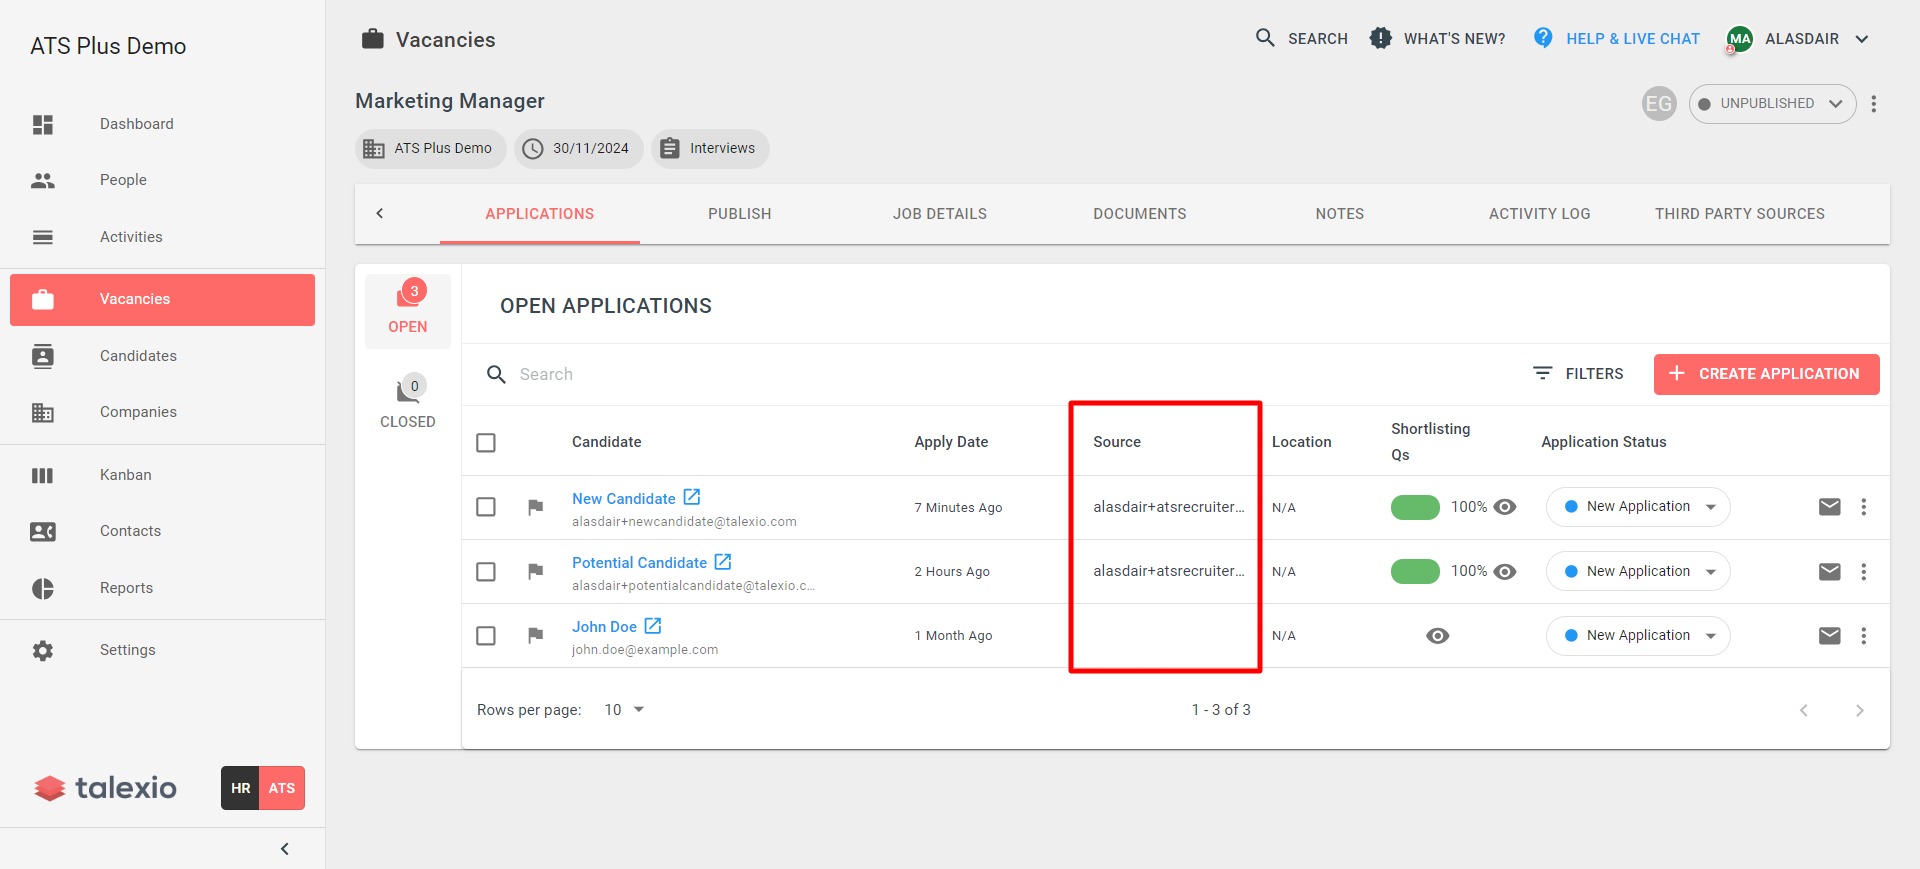
Task: Change New Candidate application status
Action: point(1638,507)
